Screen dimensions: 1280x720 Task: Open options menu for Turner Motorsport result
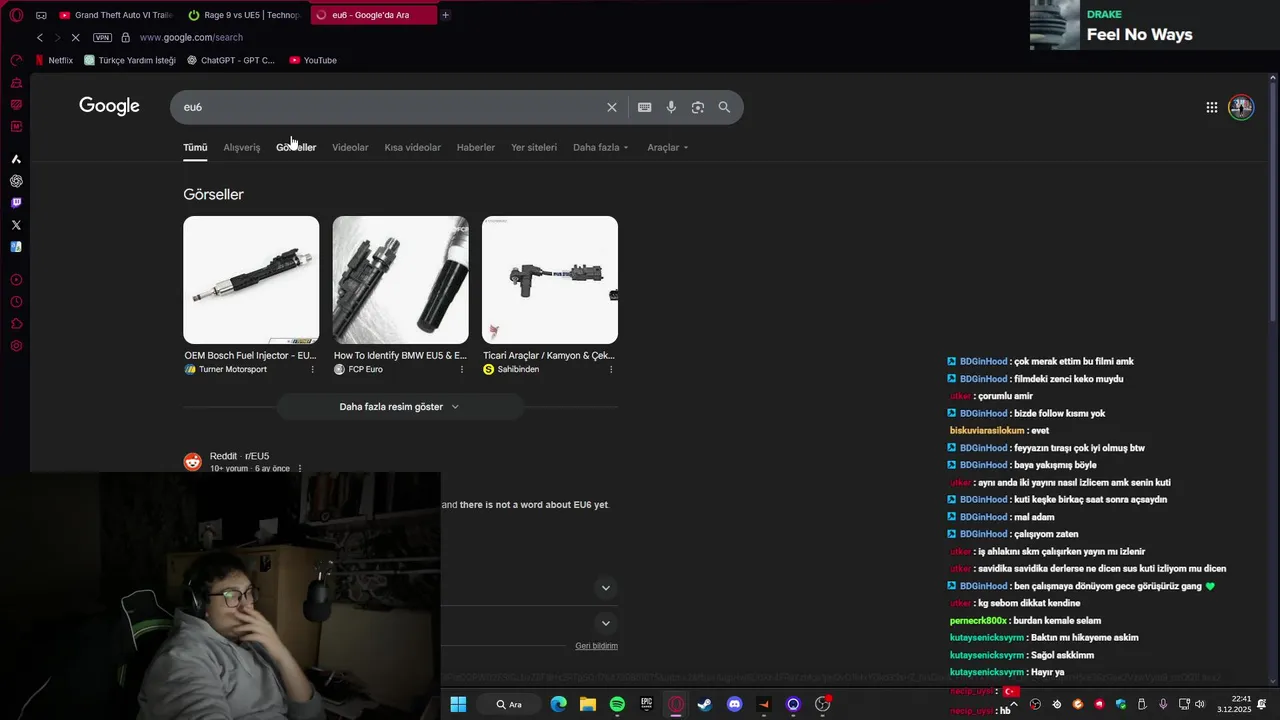point(312,370)
